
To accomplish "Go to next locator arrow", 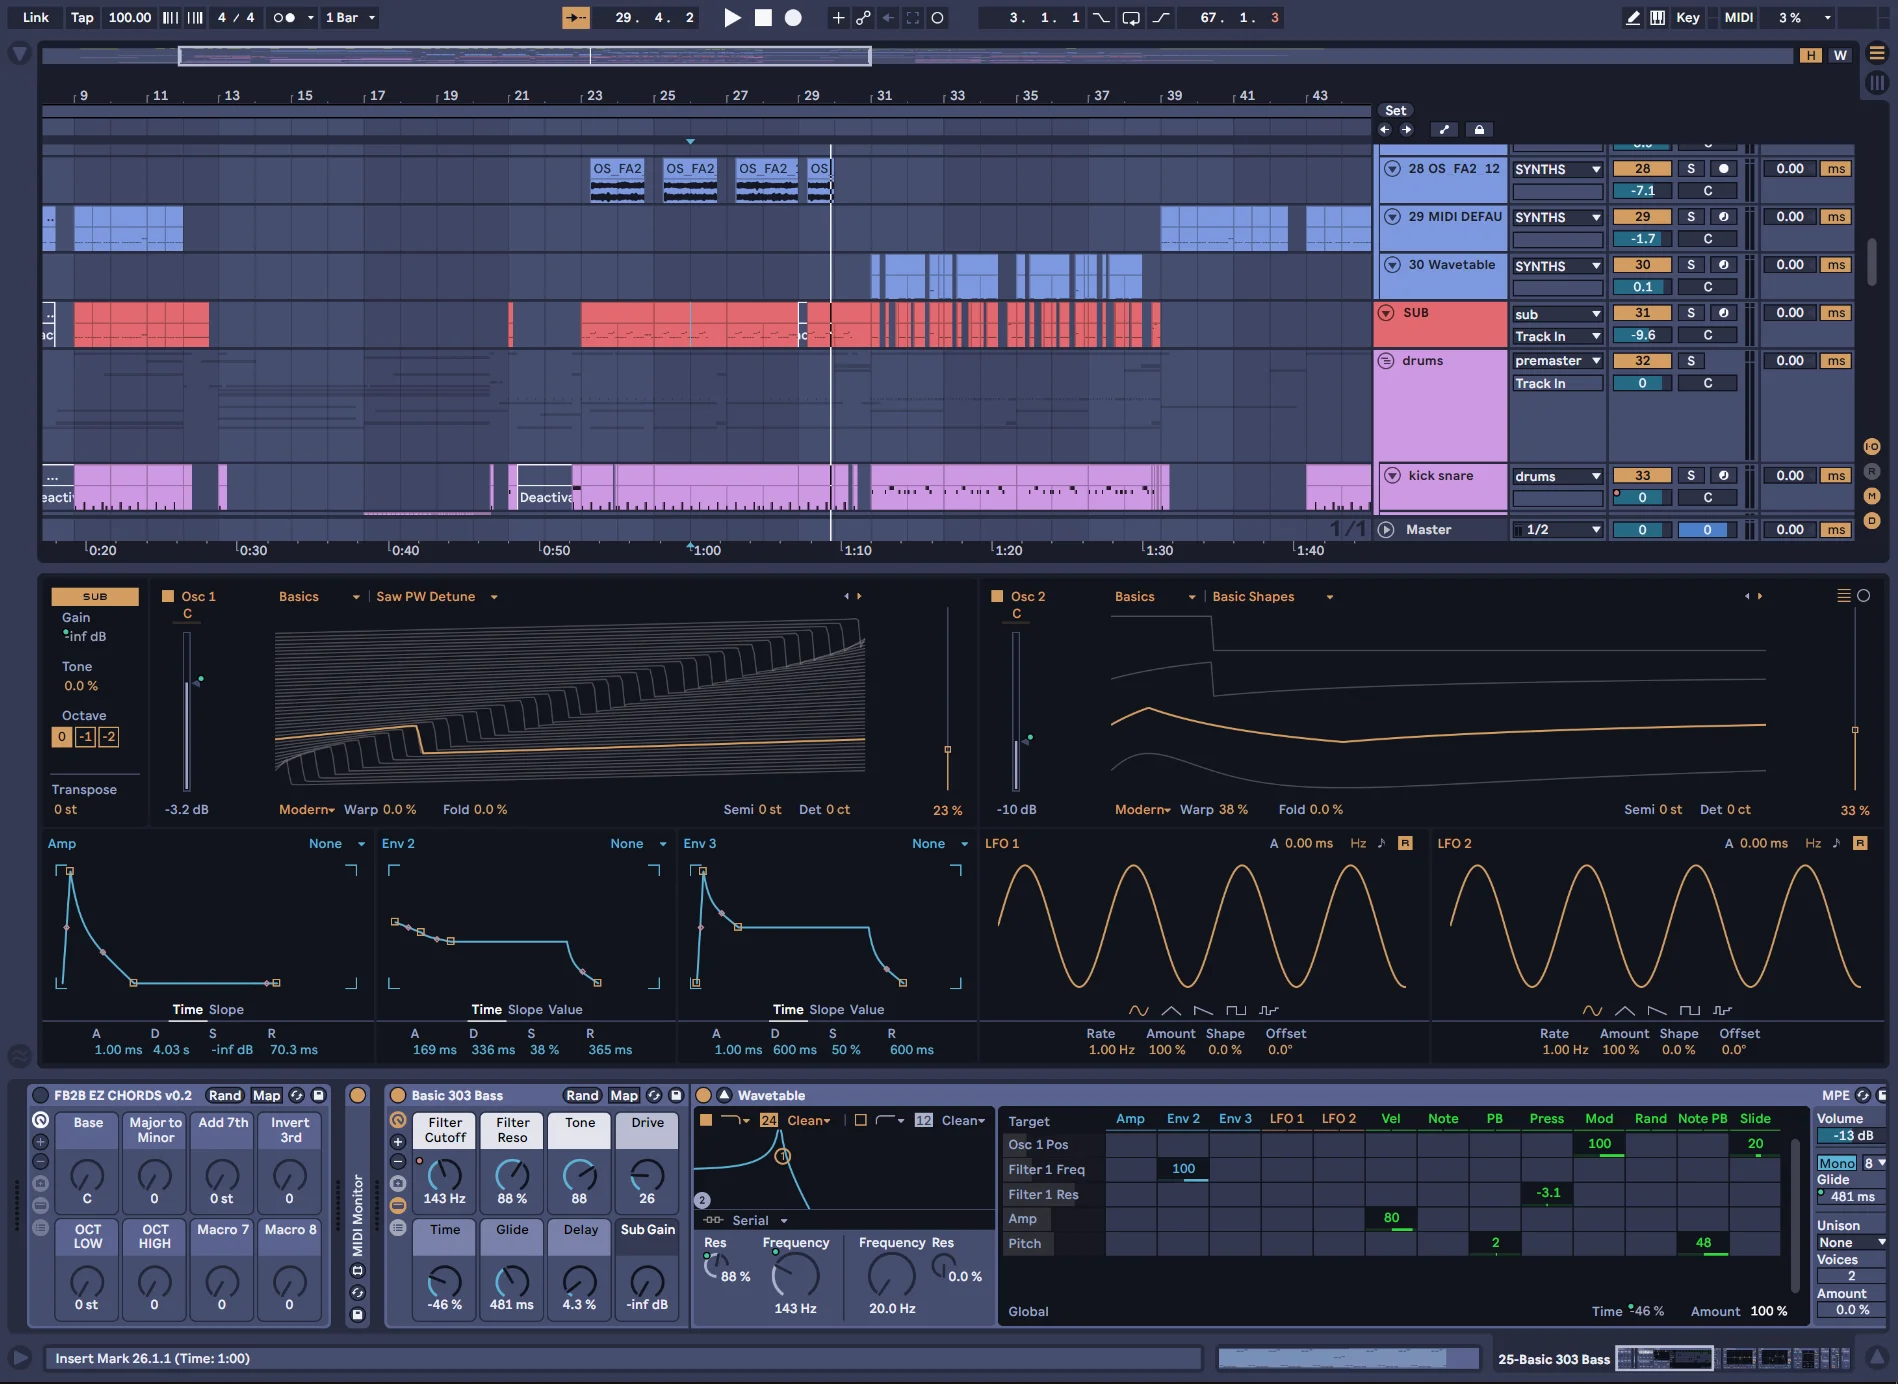I will pos(1406,129).
